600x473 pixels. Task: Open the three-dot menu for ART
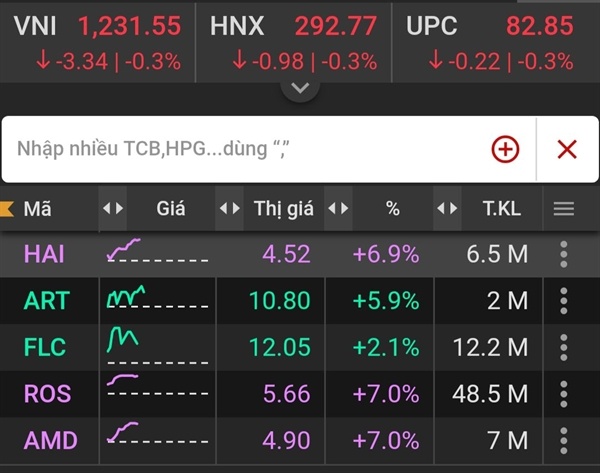click(564, 301)
